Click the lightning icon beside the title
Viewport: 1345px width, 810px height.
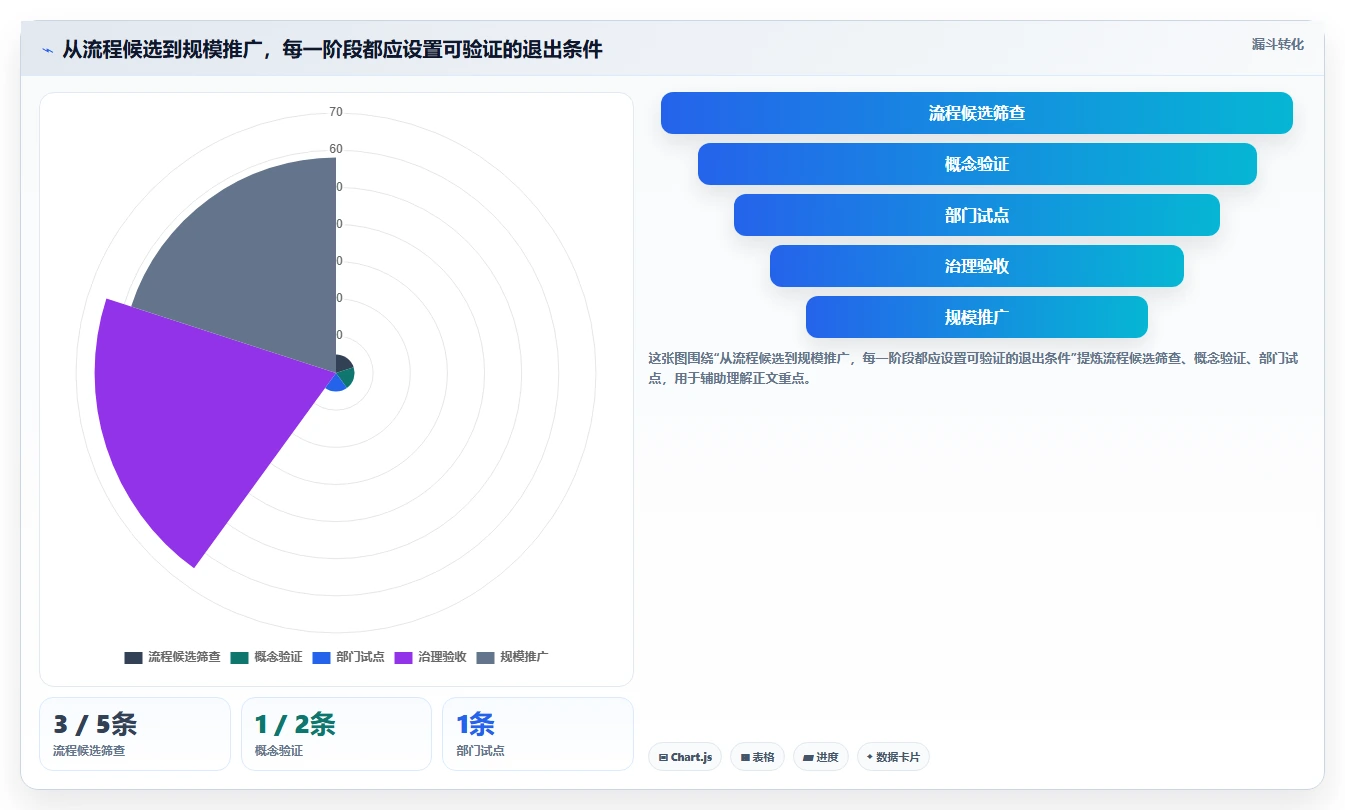click(x=47, y=50)
